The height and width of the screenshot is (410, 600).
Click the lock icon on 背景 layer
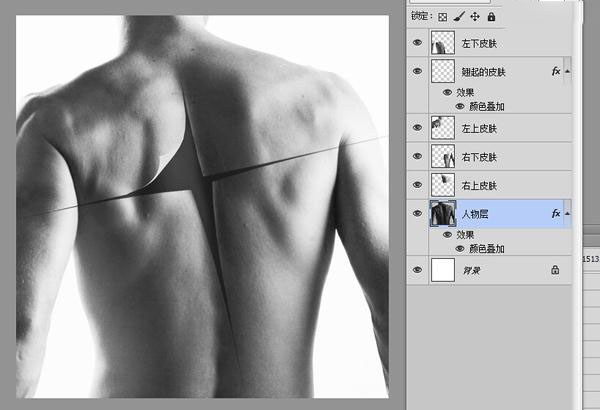click(555, 270)
